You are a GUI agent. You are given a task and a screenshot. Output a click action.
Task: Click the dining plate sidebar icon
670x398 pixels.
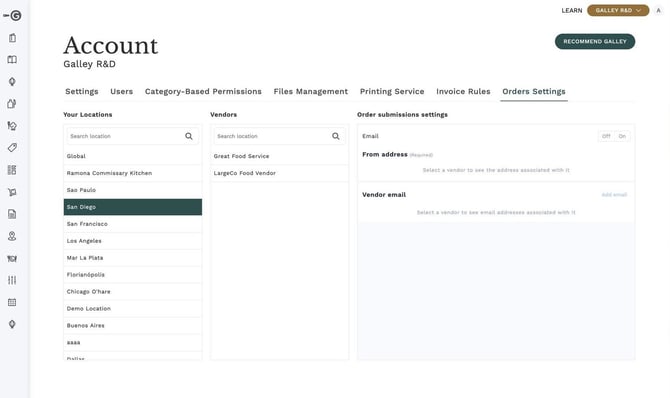[12, 258]
